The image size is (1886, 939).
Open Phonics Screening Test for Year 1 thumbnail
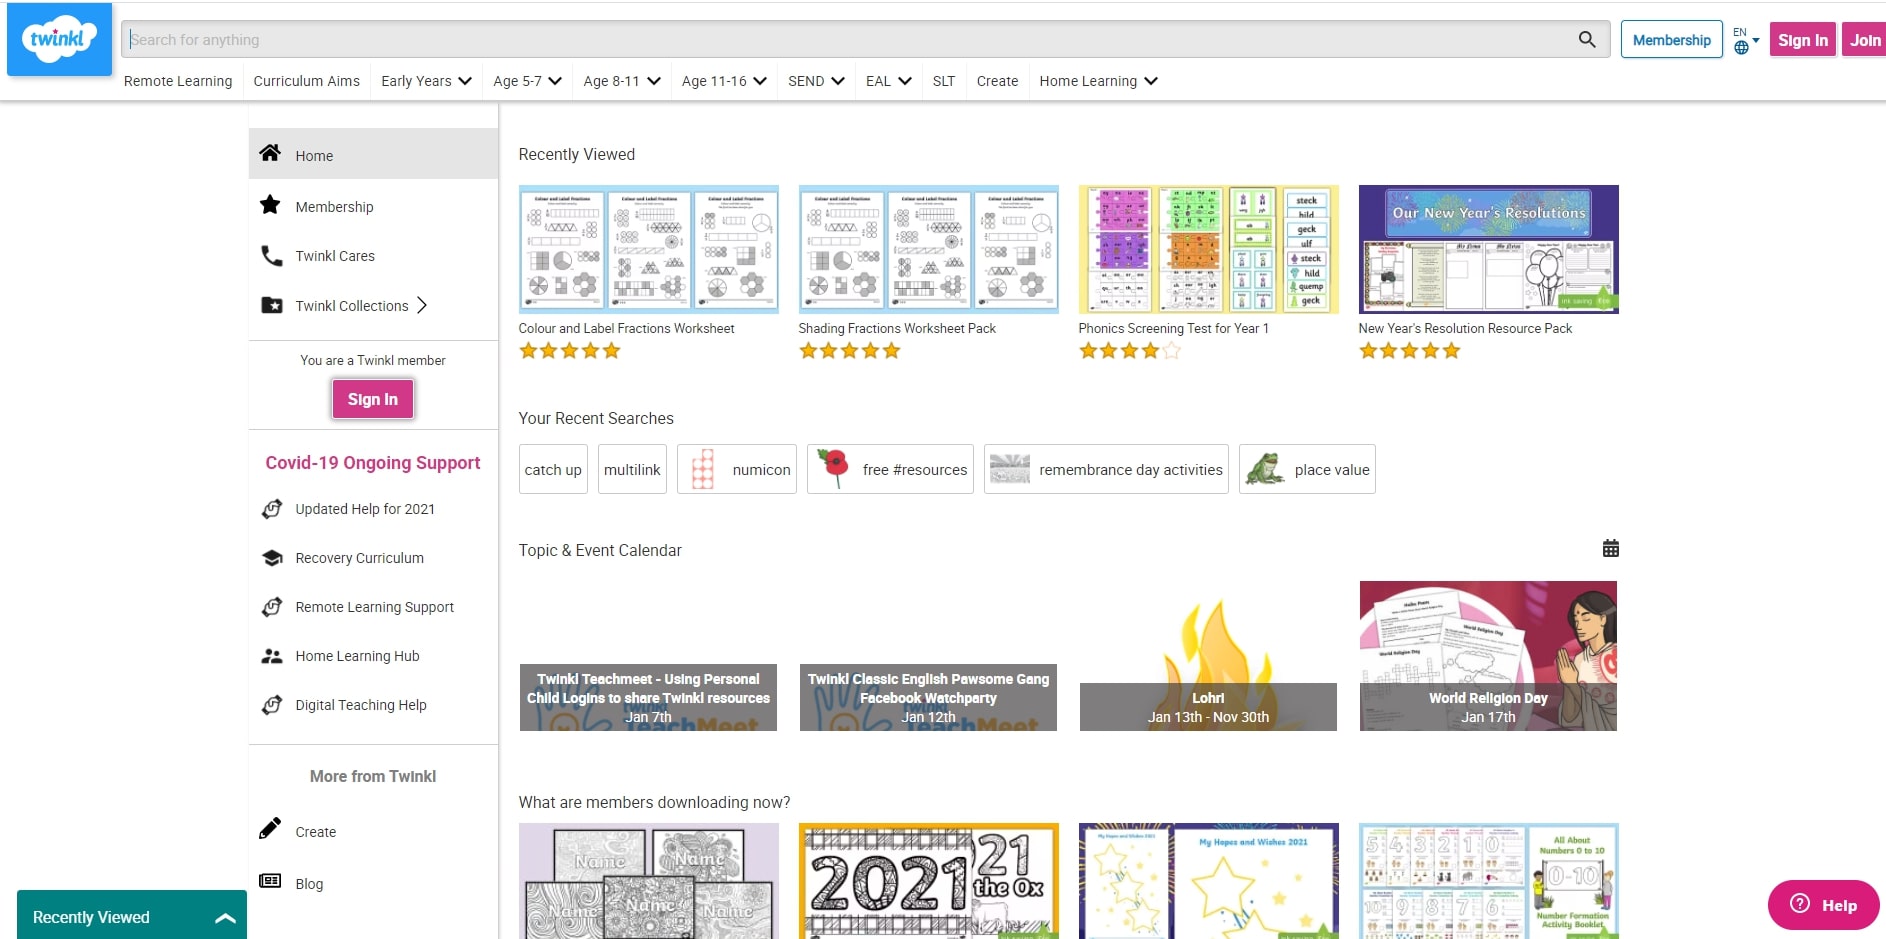(1208, 249)
